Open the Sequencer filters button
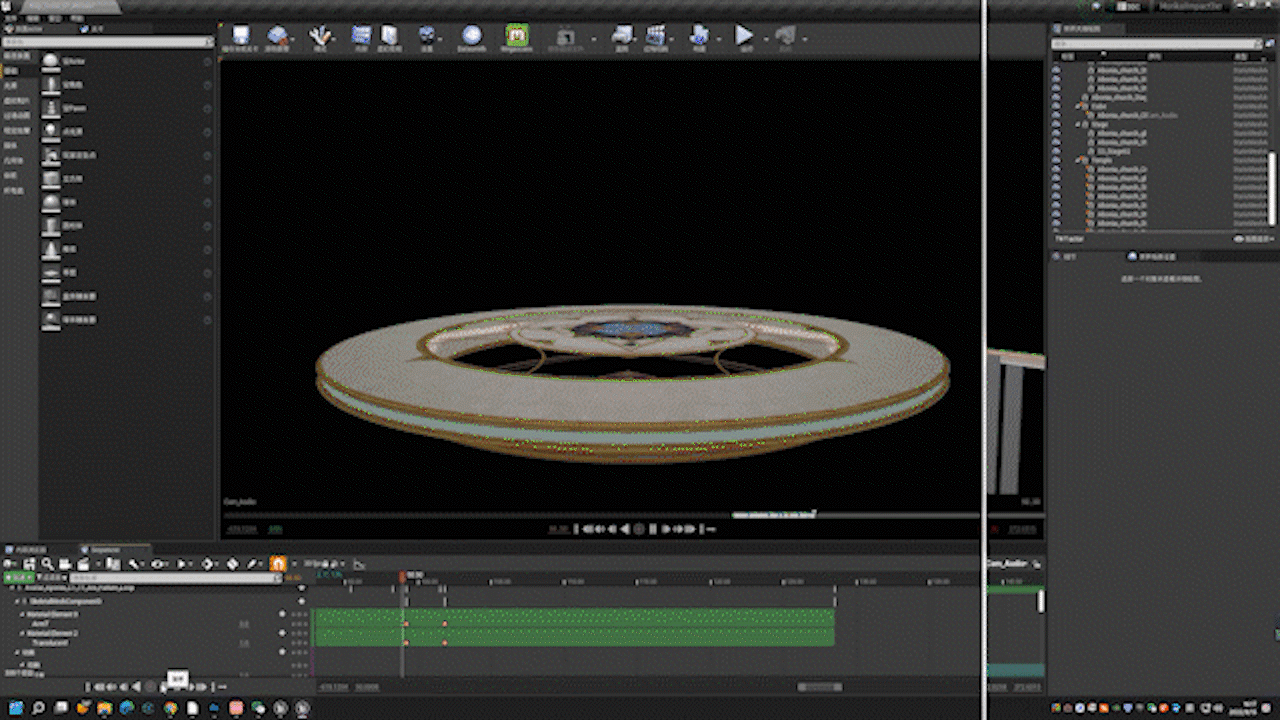This screenshot has width=1280, height=720. point(52,578)
